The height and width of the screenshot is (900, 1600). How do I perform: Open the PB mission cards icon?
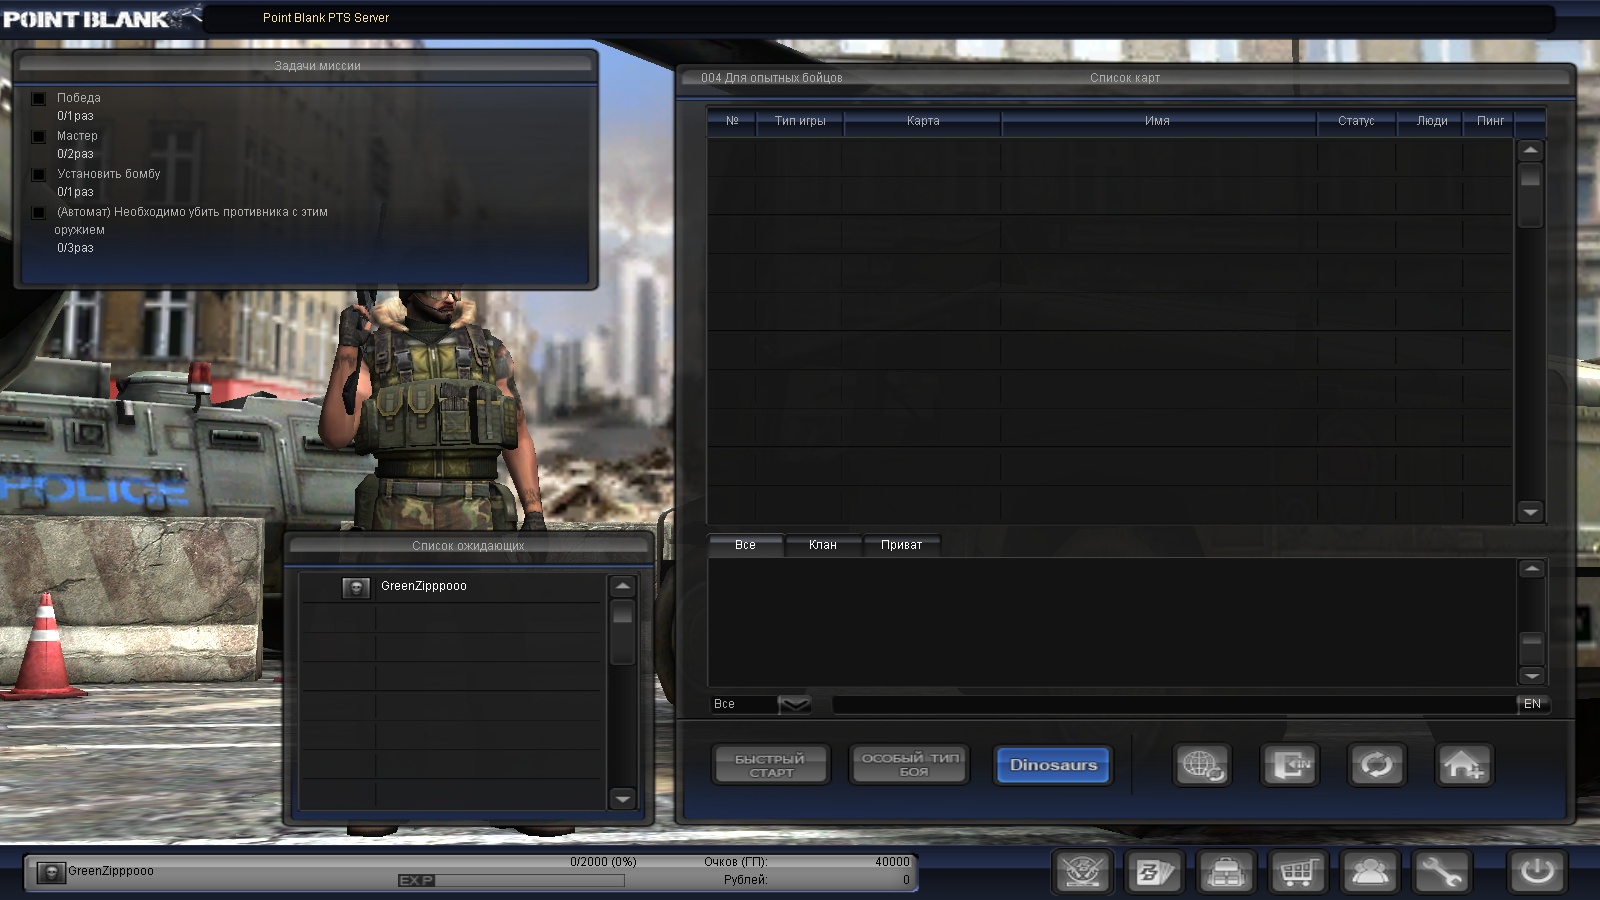[1154, 872]
